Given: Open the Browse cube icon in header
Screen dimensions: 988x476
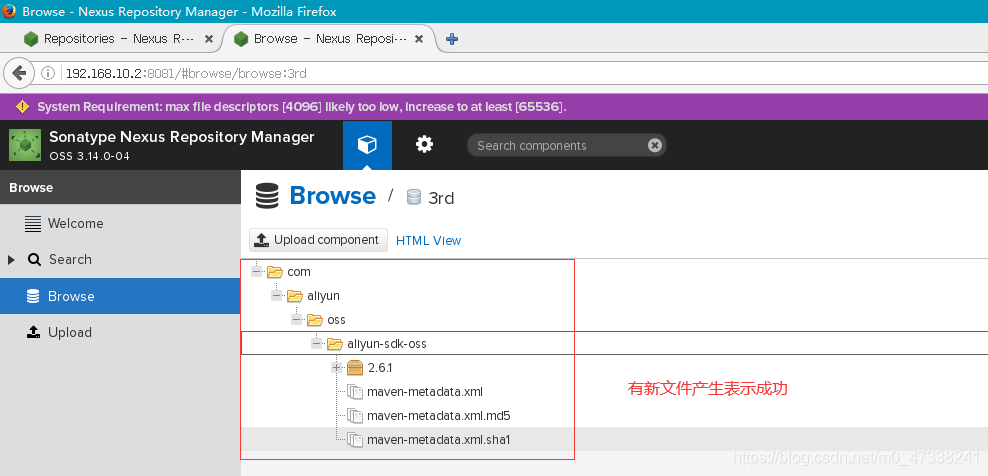Looking at the screenshot, I should (x=367, y=145).
